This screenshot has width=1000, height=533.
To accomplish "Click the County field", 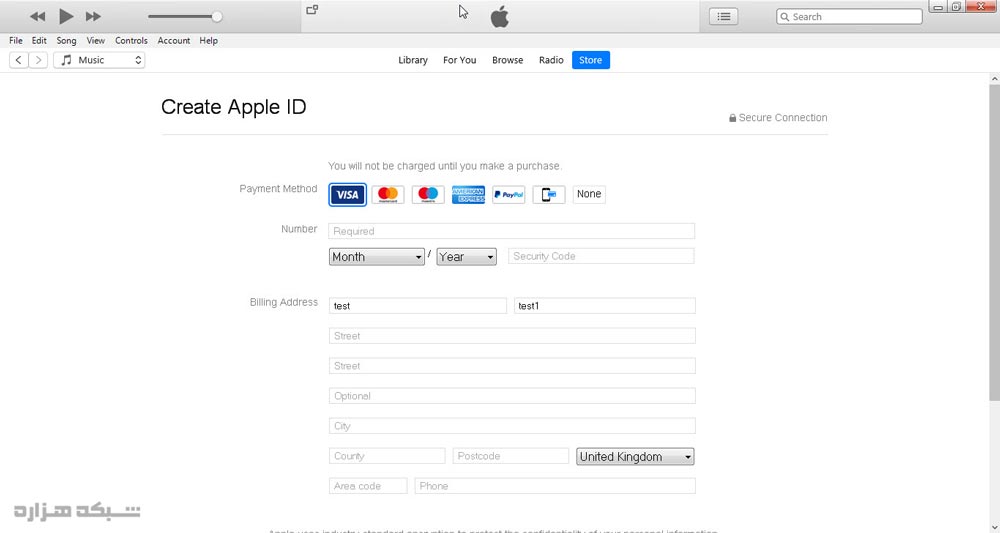I will (x=387, y=456).
